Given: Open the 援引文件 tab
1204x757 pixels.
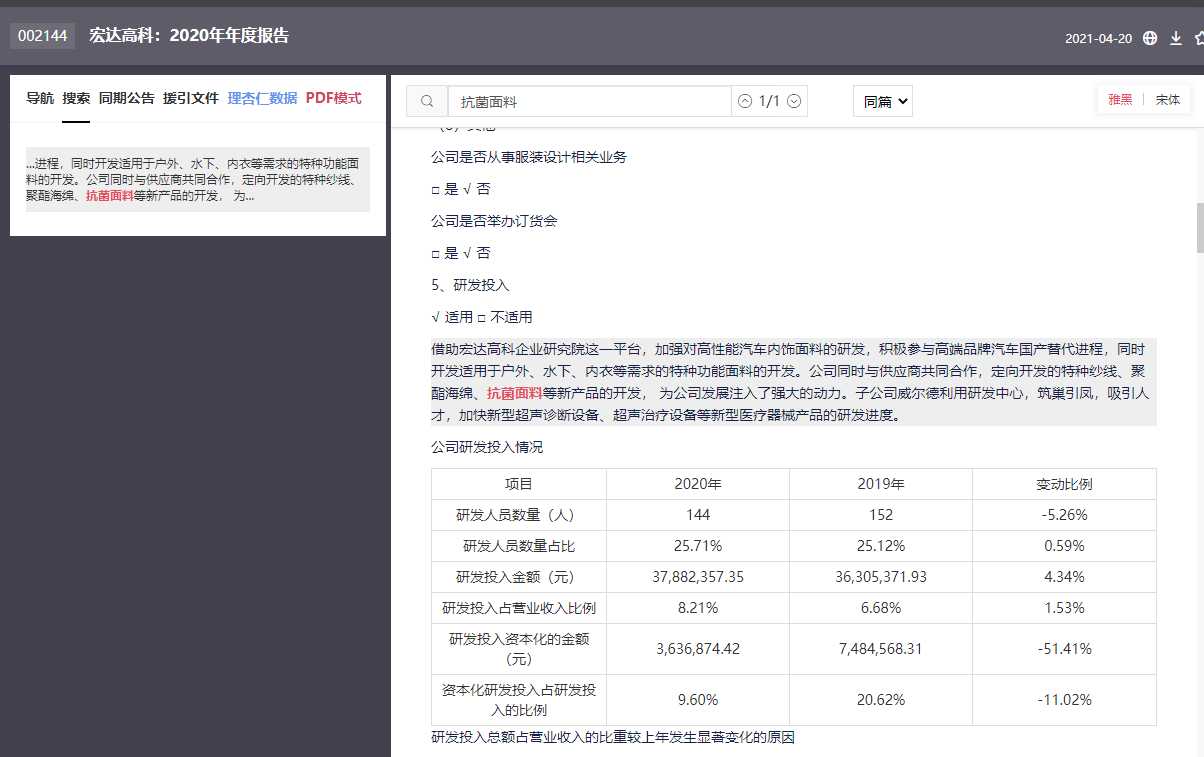Looking at the screenshot, I should click(191, 98).
